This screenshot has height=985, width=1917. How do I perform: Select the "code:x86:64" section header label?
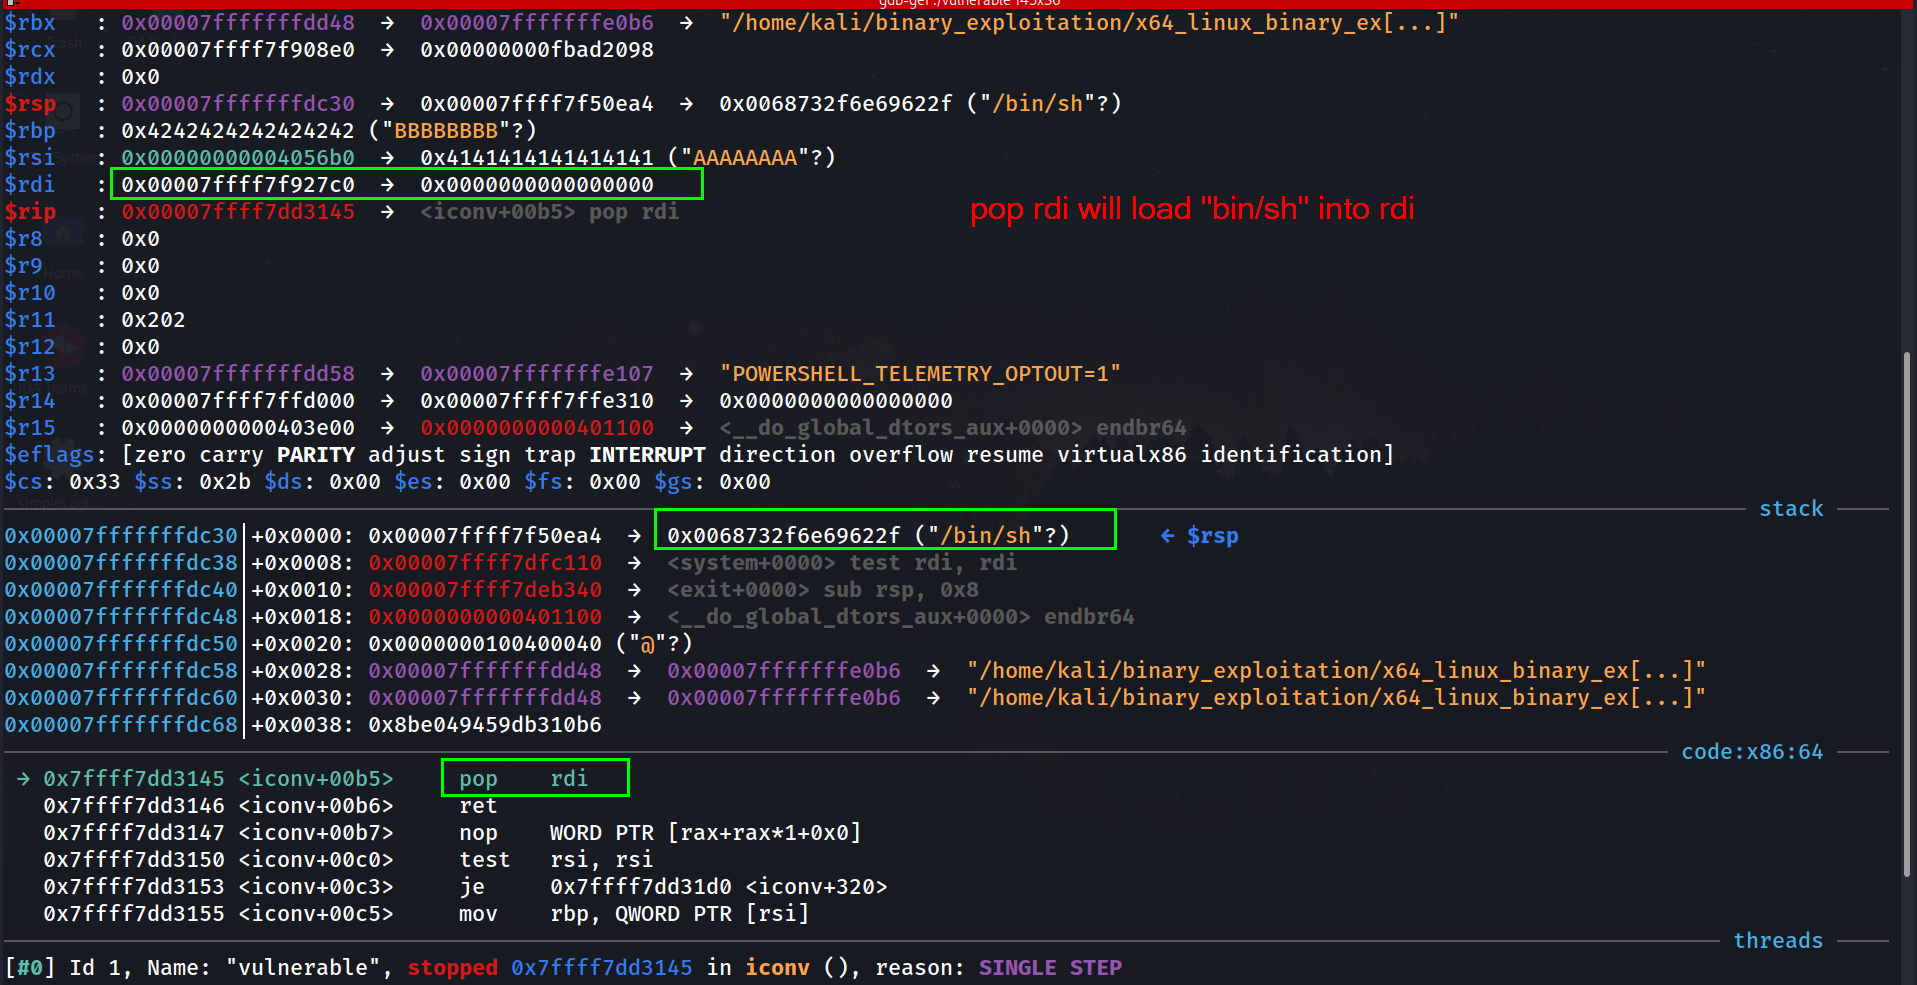tap(1751, 752)
